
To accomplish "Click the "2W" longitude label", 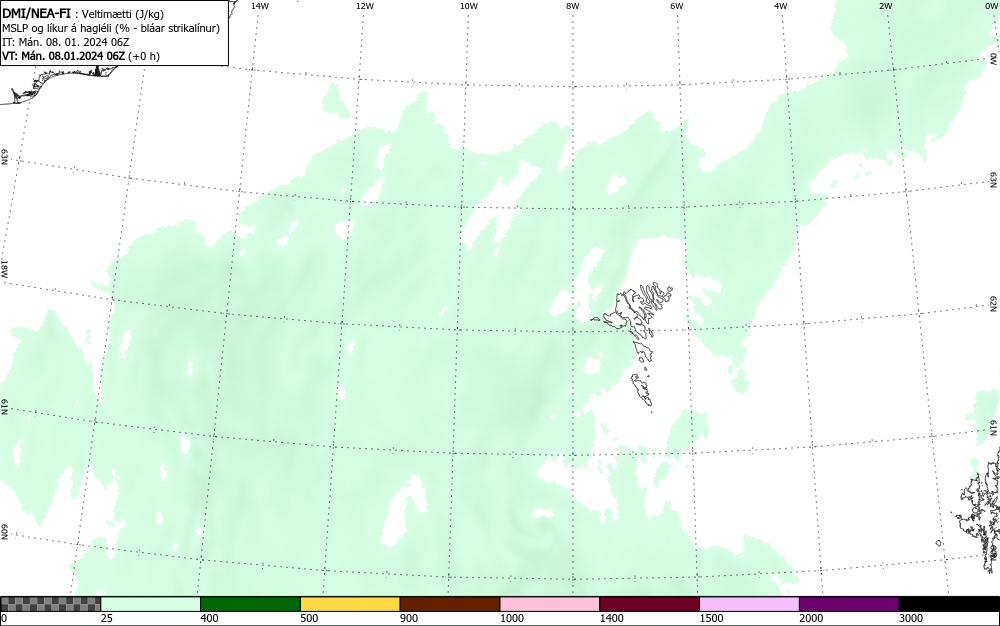I will pos(885,6).
